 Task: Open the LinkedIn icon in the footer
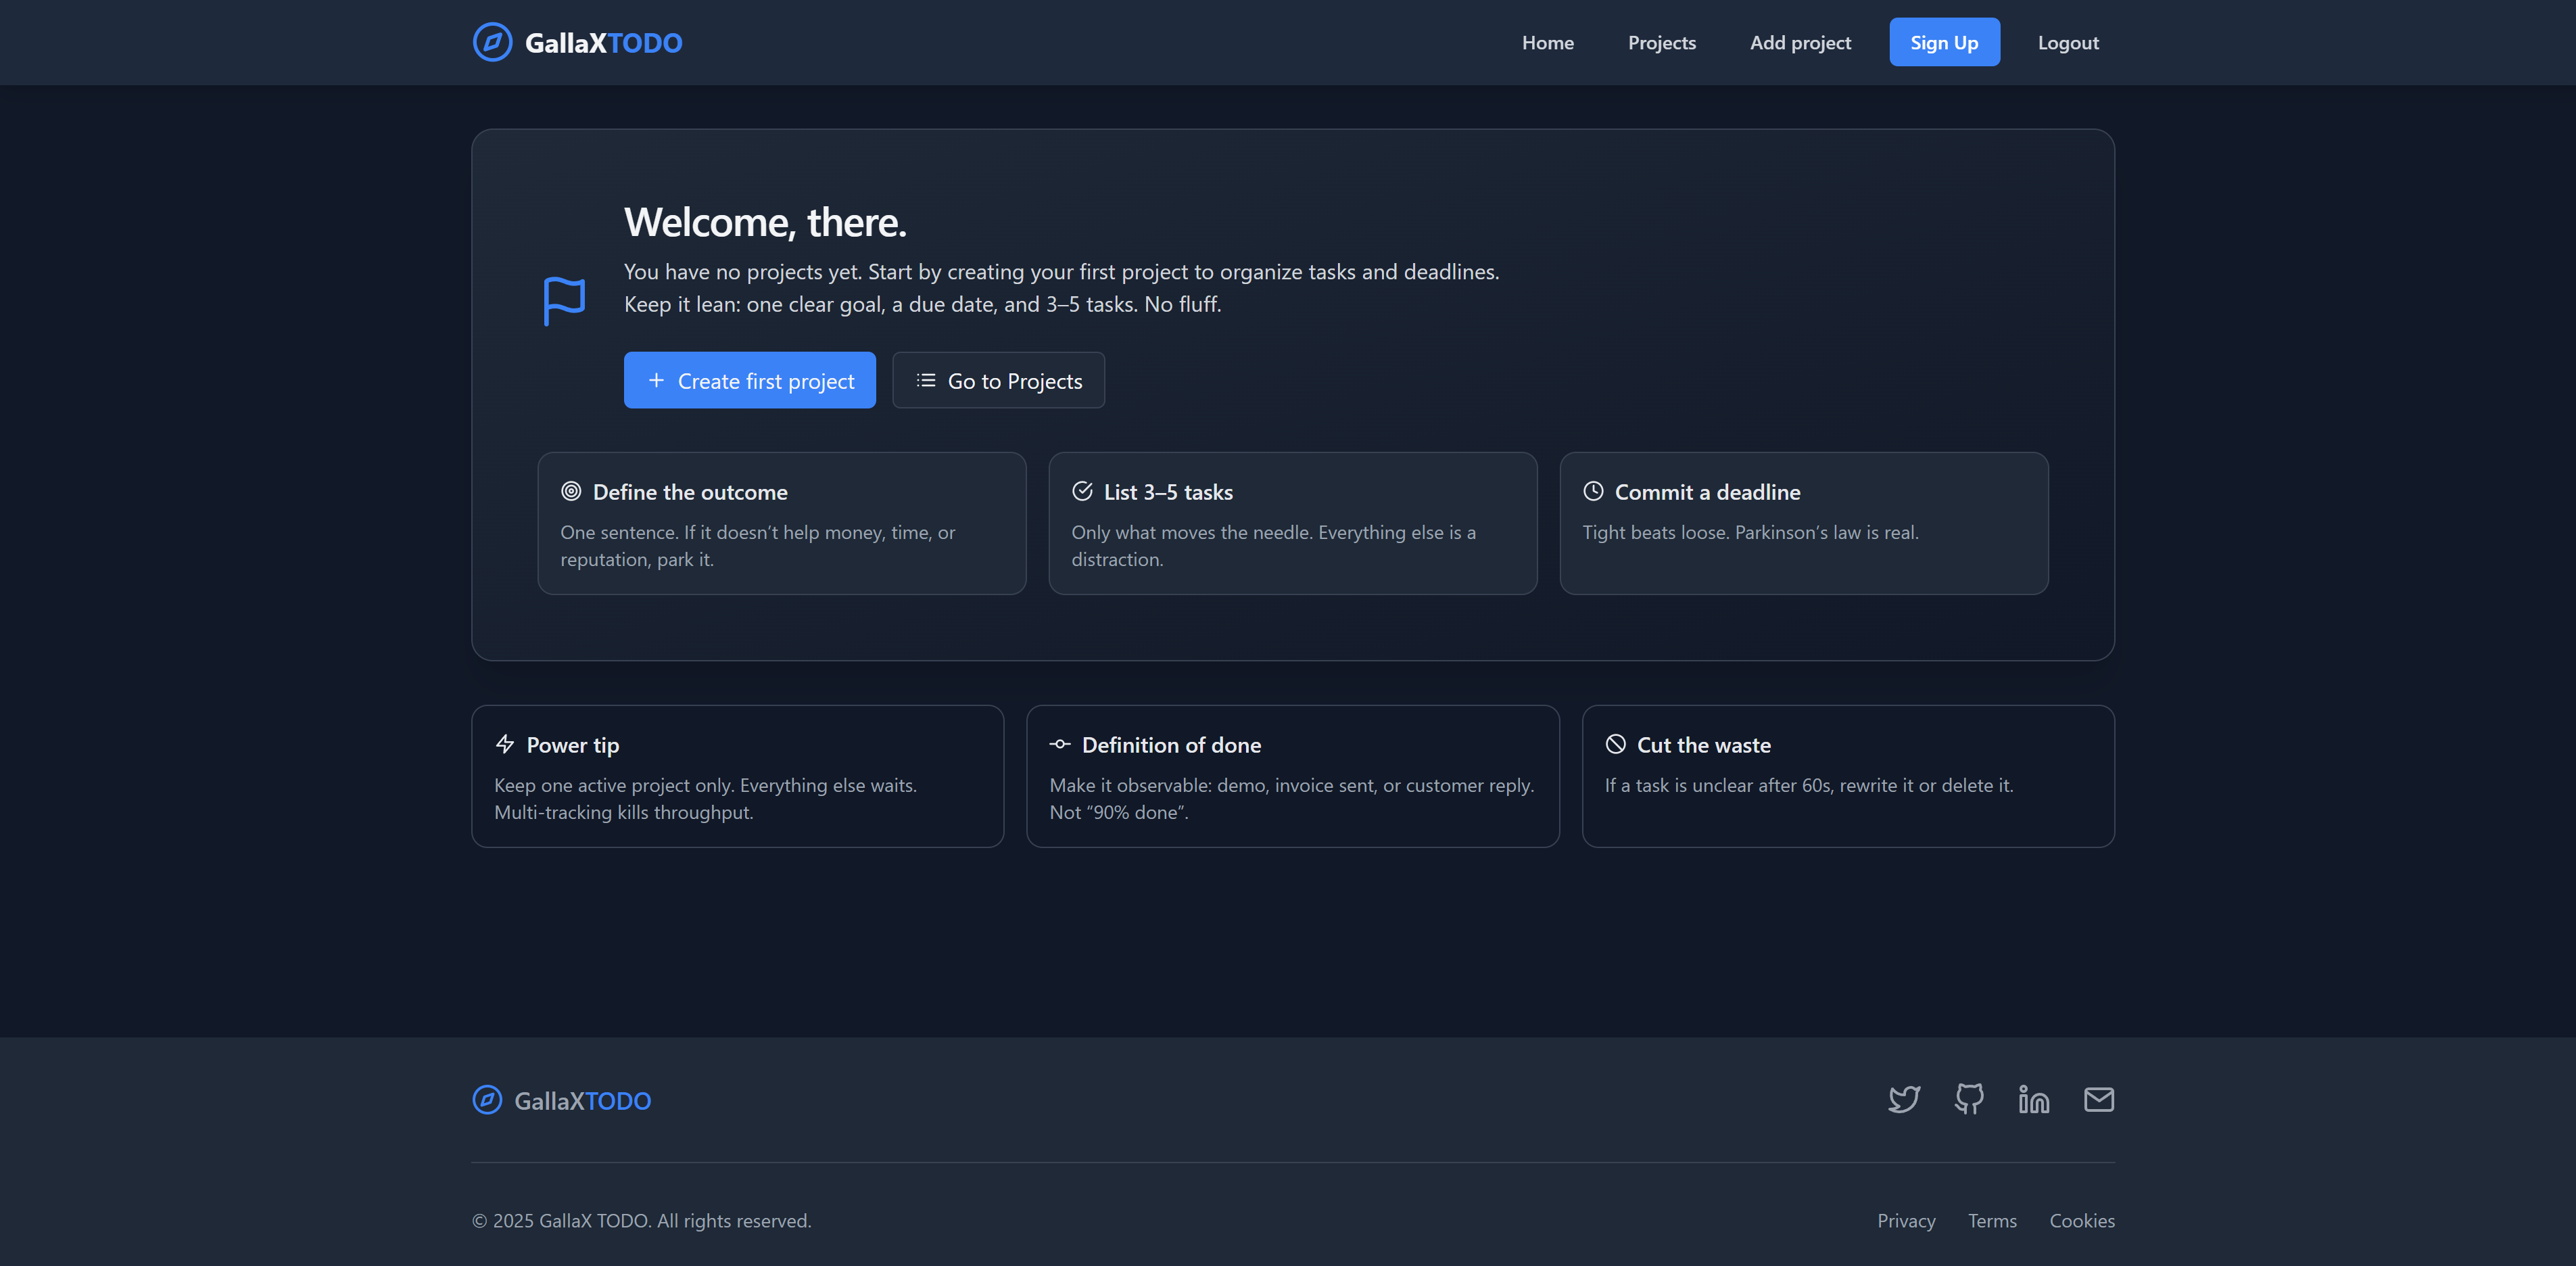coord(2033,1099)
